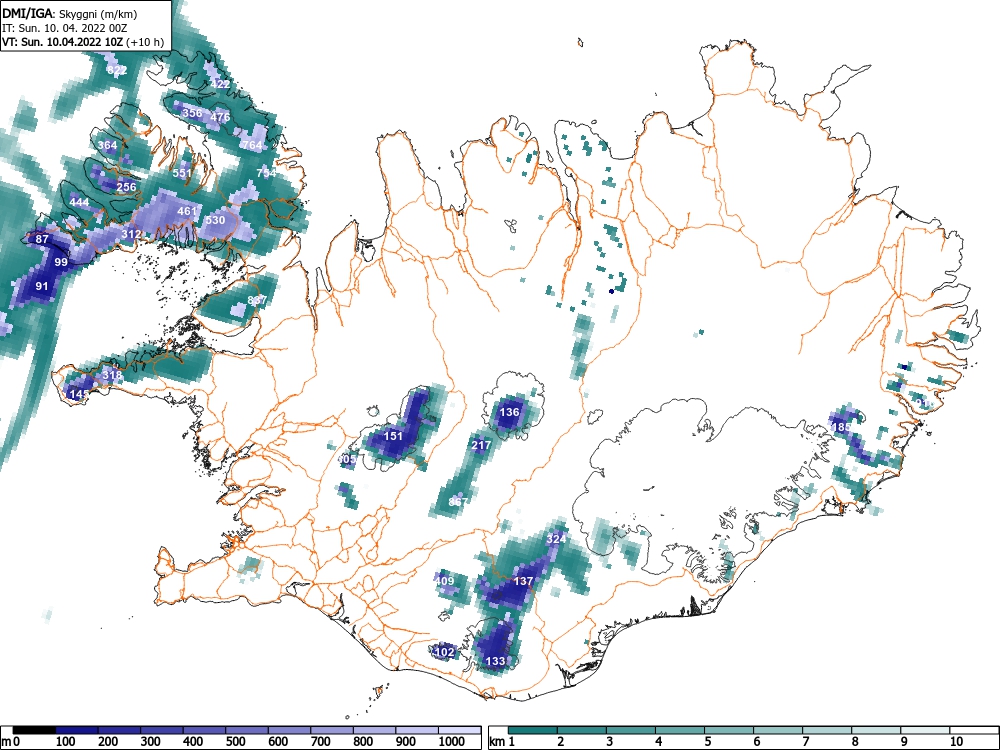Click the '300' label in the meter legend
This screenshot has width=1000, height=750.
click(151, 742)
